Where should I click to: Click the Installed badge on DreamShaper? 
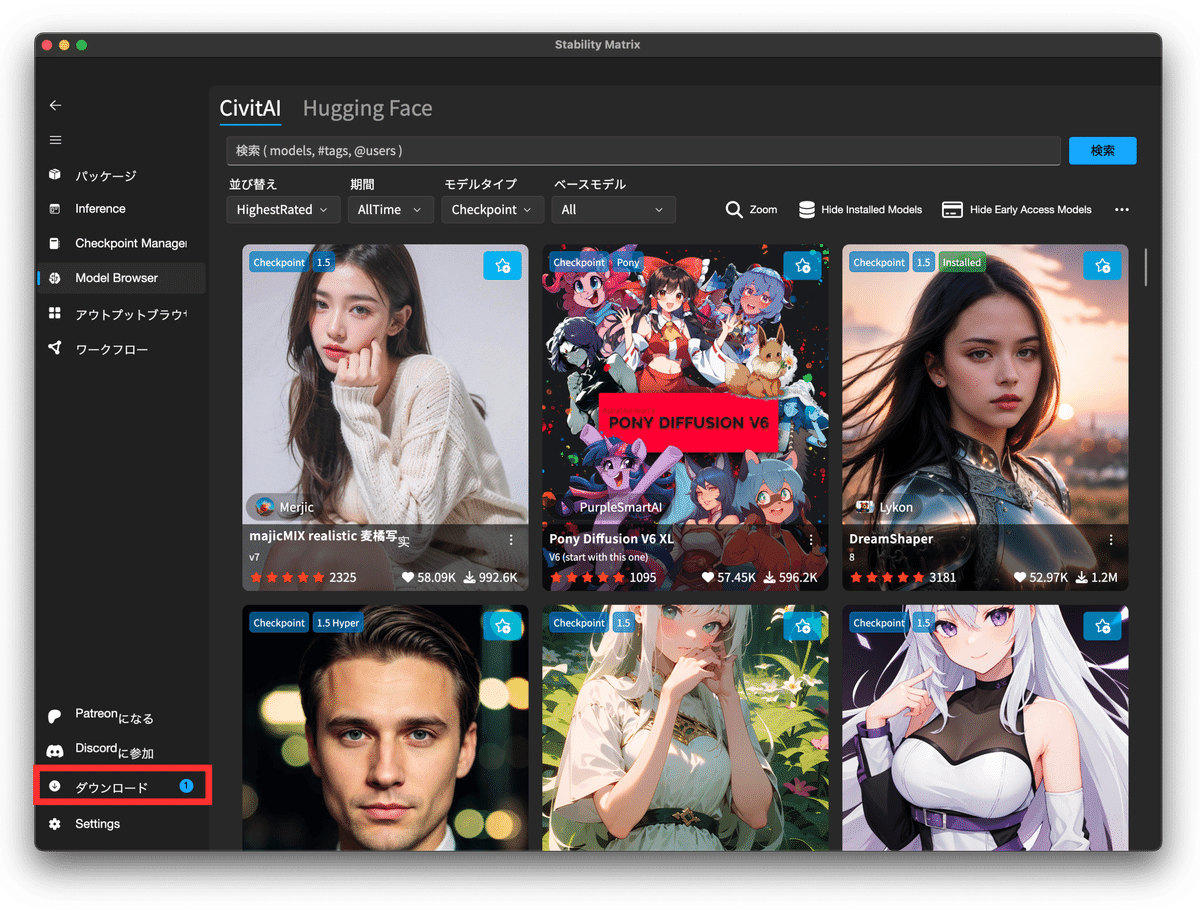961,262
